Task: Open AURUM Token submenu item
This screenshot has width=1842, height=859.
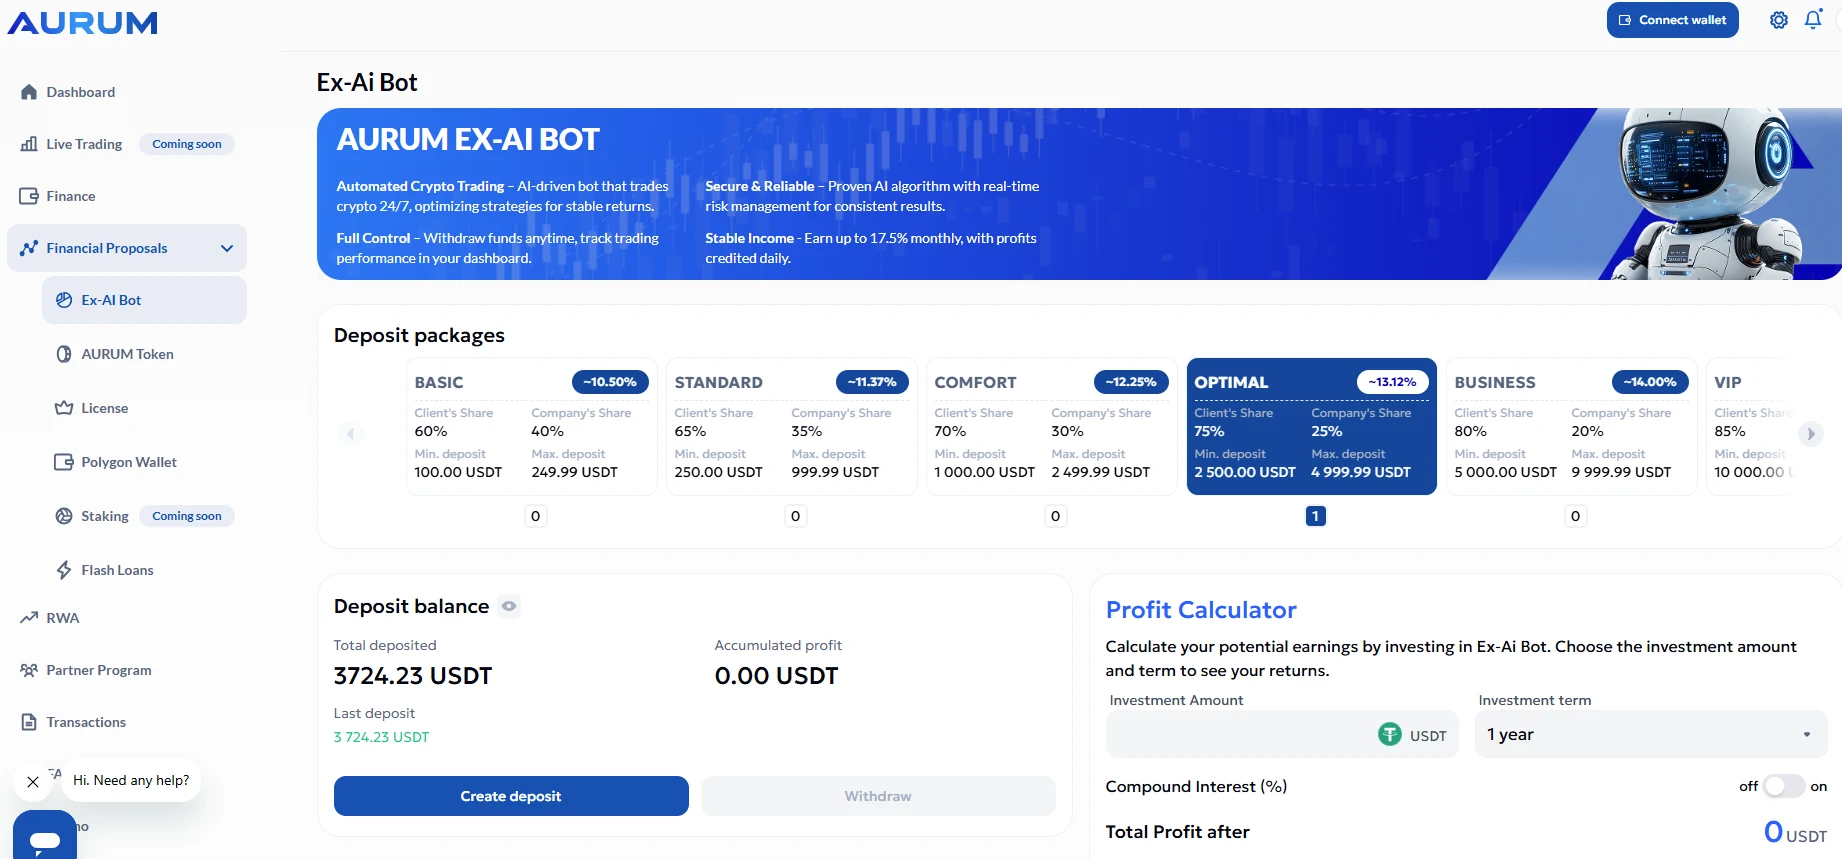Action: click(x=127, y=354)
